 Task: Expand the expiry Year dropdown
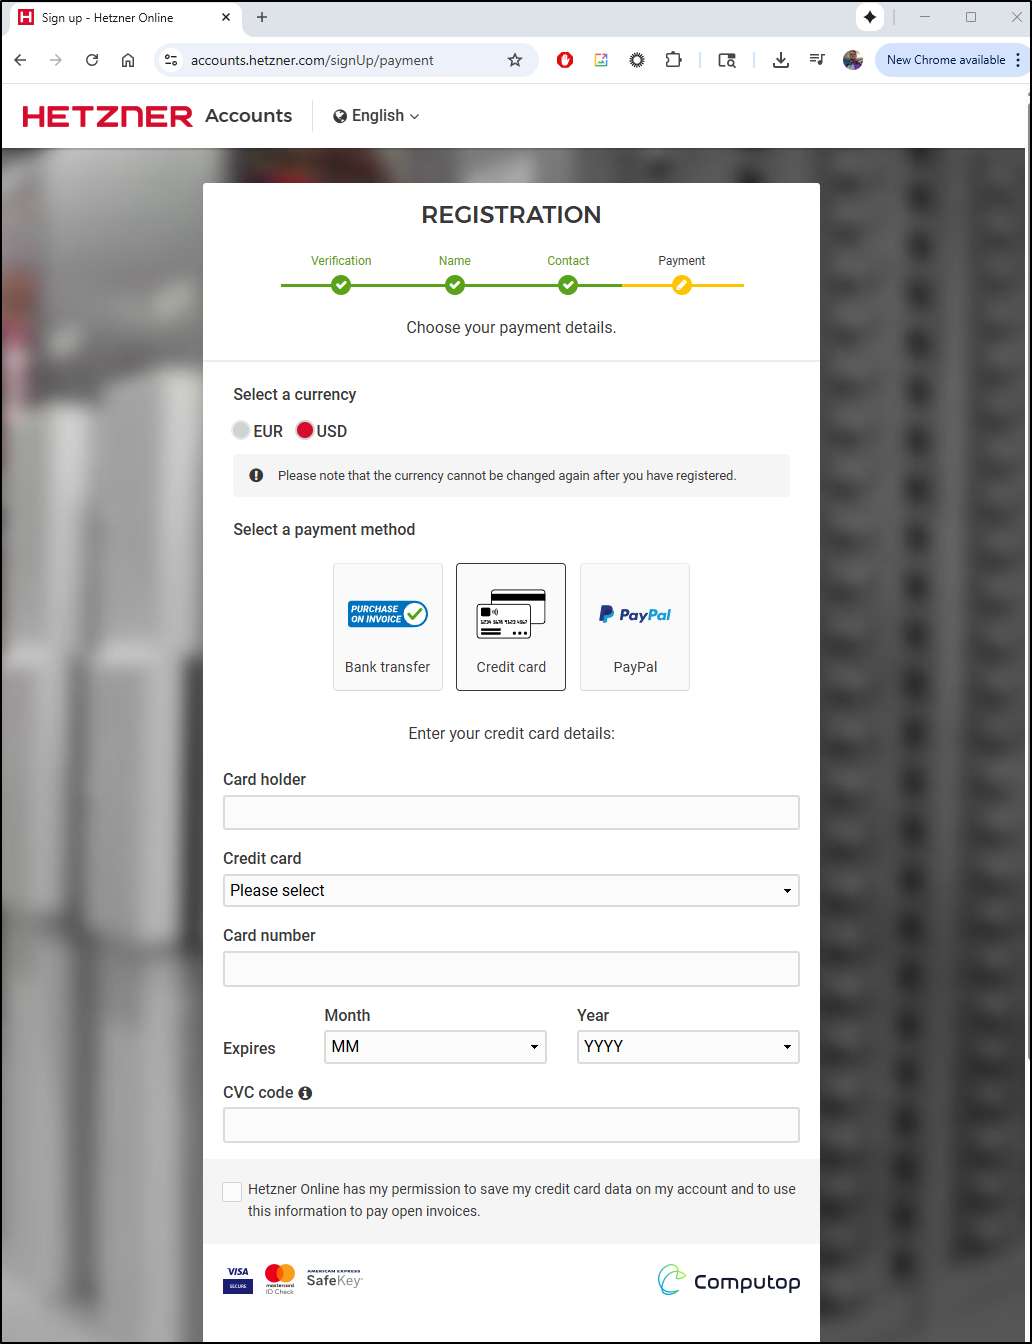tap(688, 1047)
